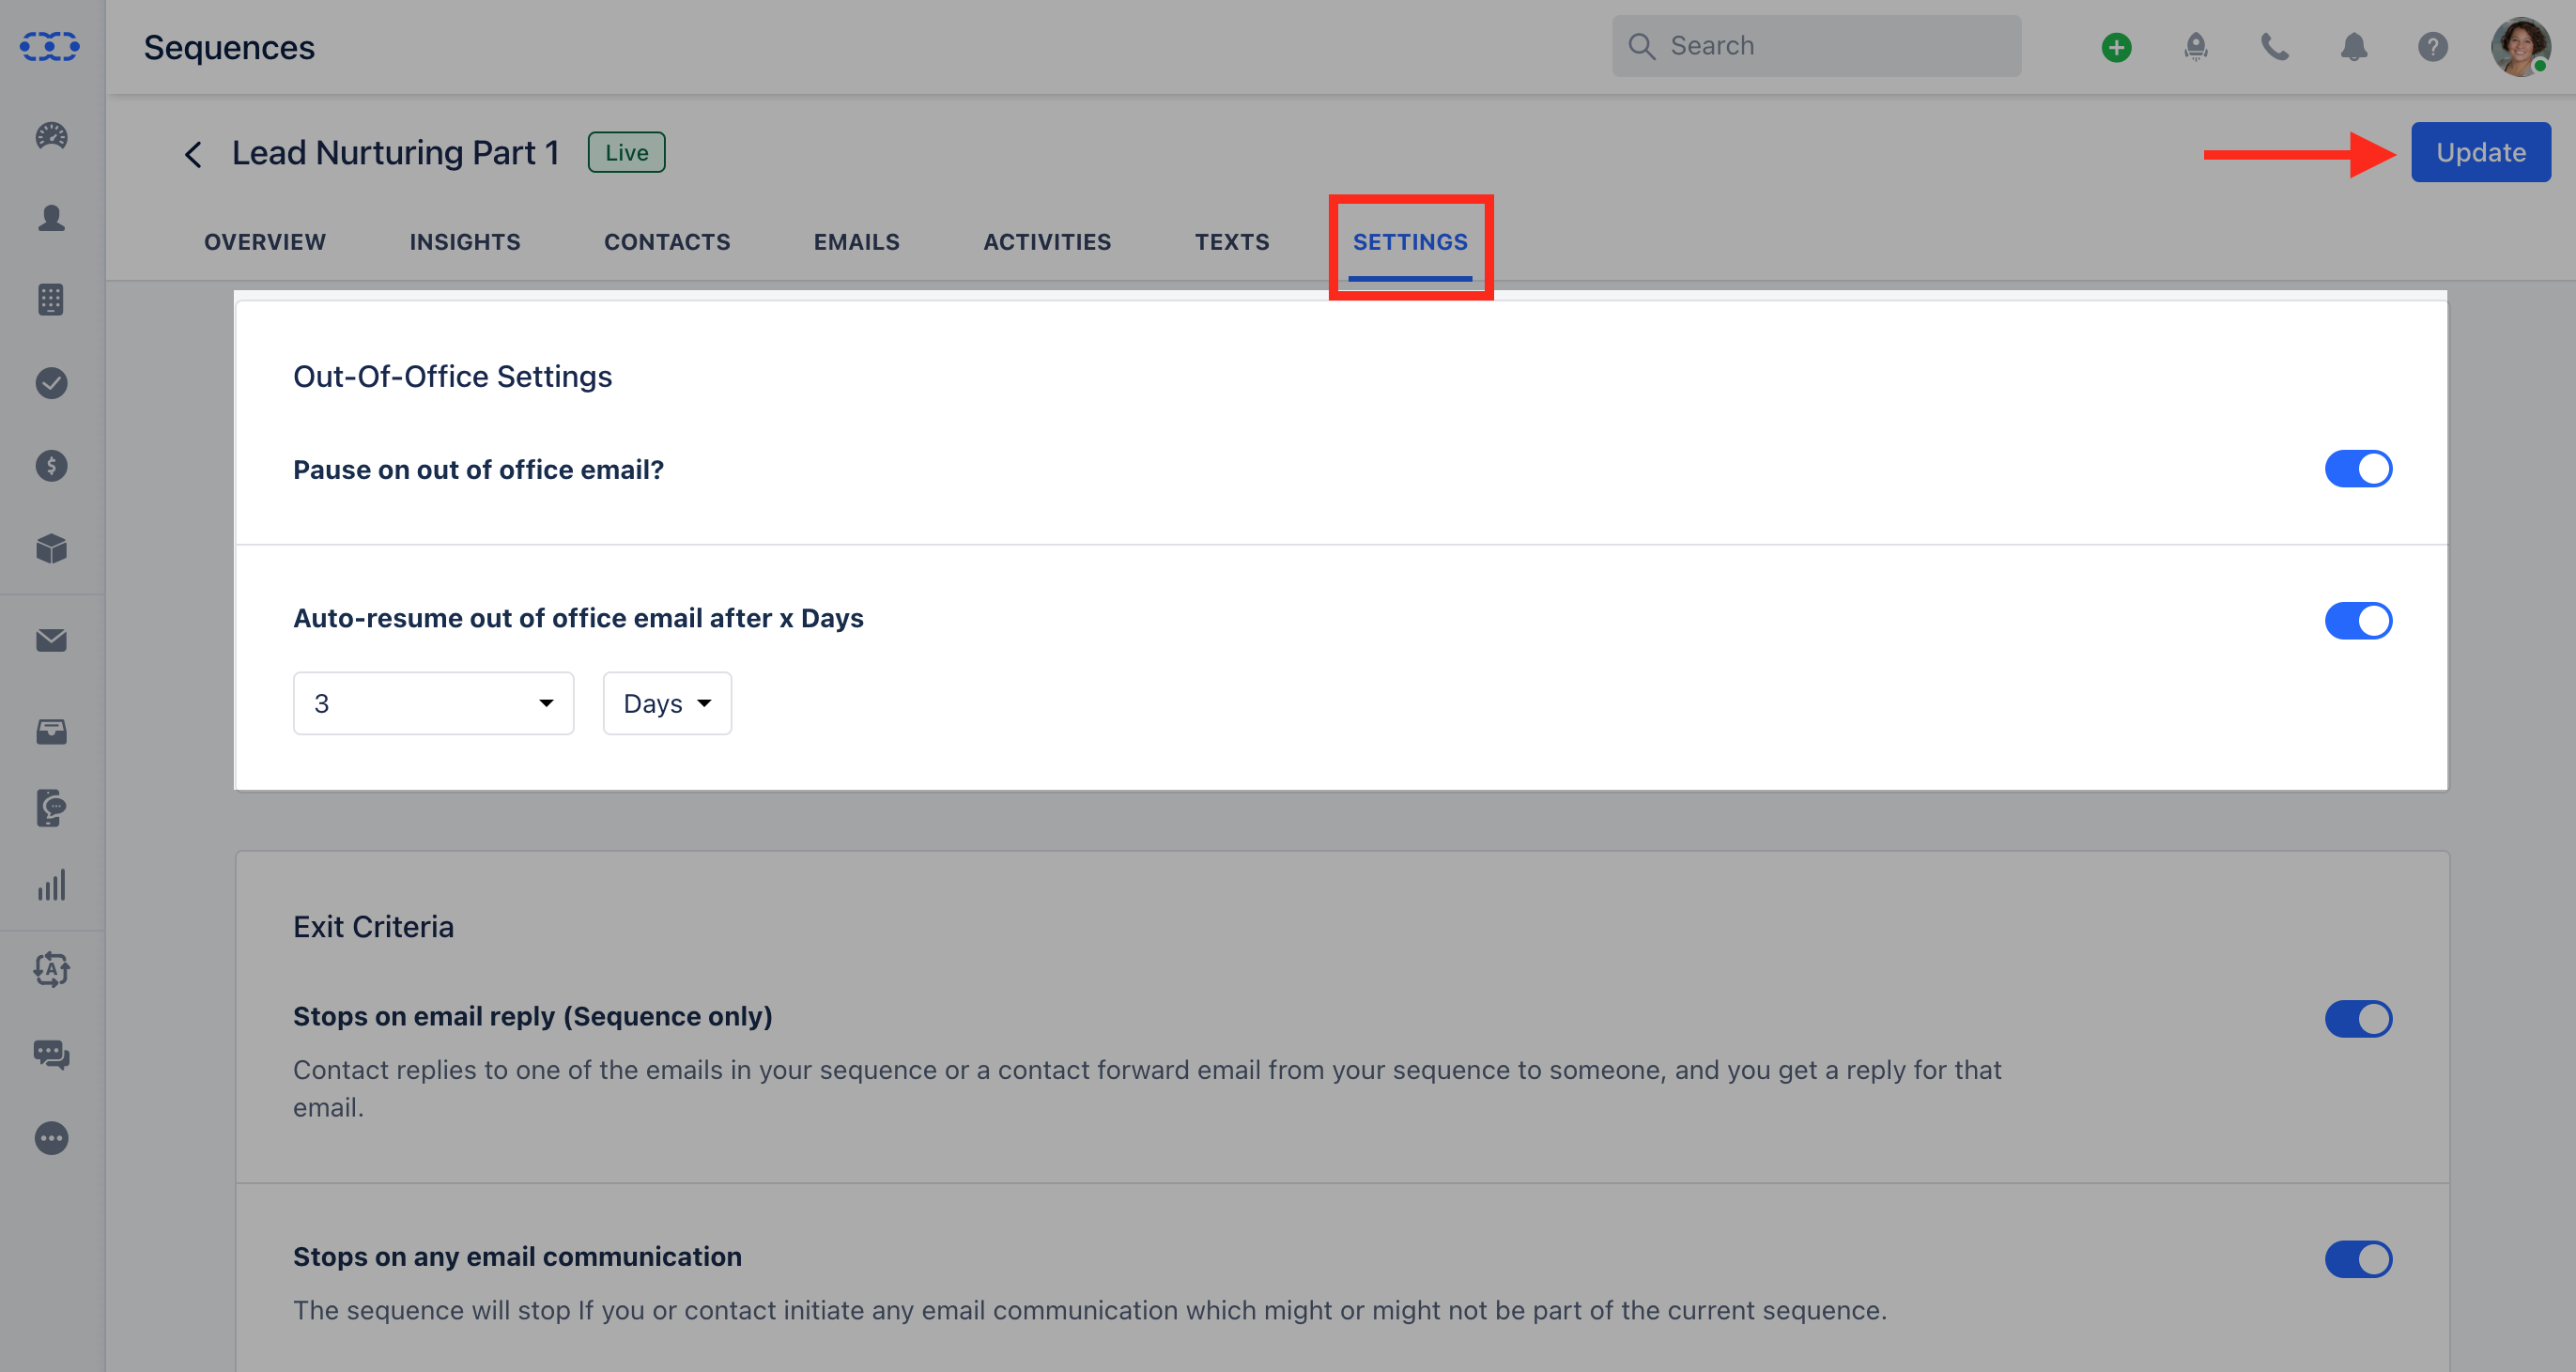Click the Exit Criteria heading

(x=373, y=926)
